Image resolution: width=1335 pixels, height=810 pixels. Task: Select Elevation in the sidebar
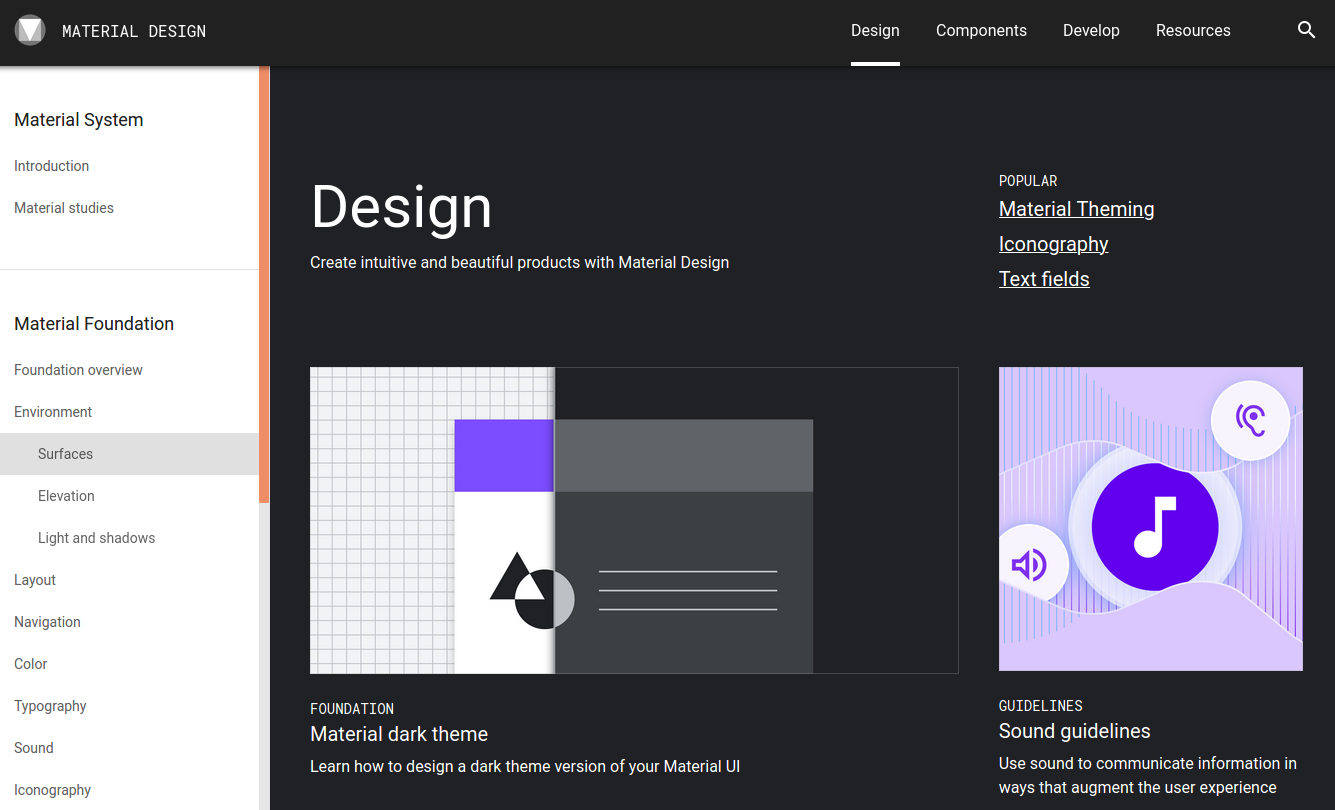point(66,496)
